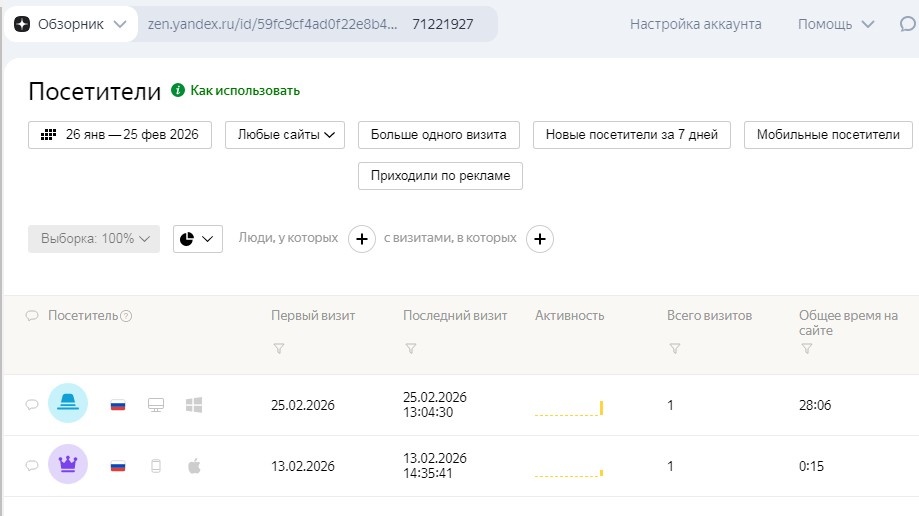Open the filter under Первый визит

279,348
